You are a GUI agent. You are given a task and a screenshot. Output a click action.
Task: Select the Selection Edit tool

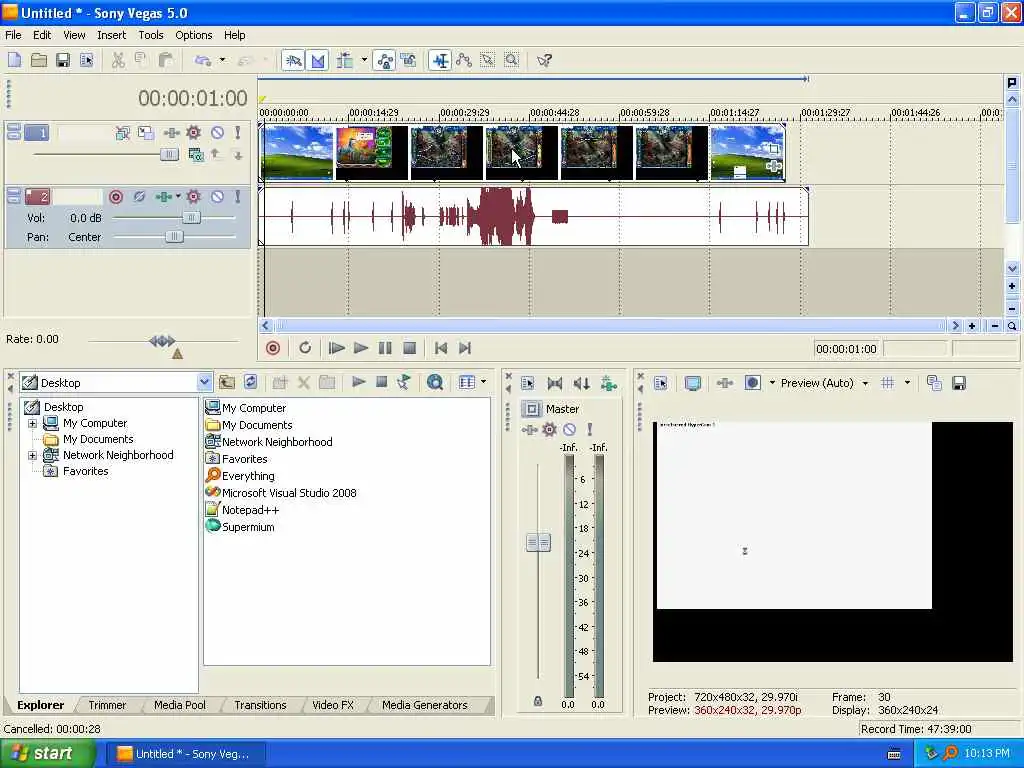coord(488,61)
